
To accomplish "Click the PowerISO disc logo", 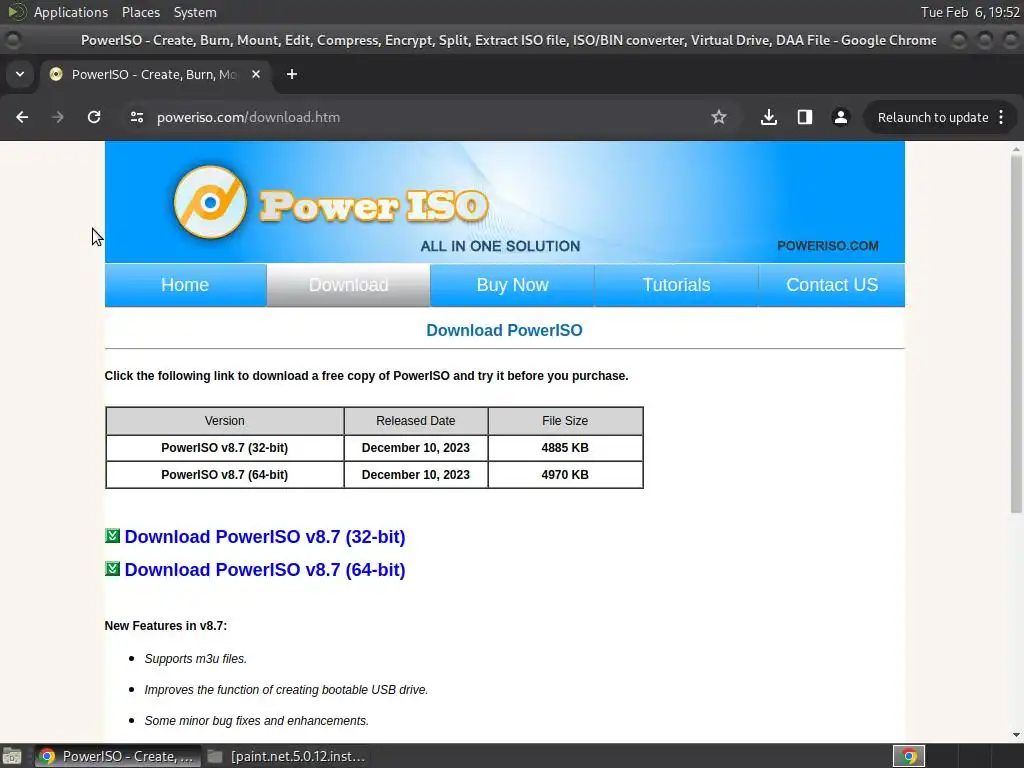I will [210, 202].
